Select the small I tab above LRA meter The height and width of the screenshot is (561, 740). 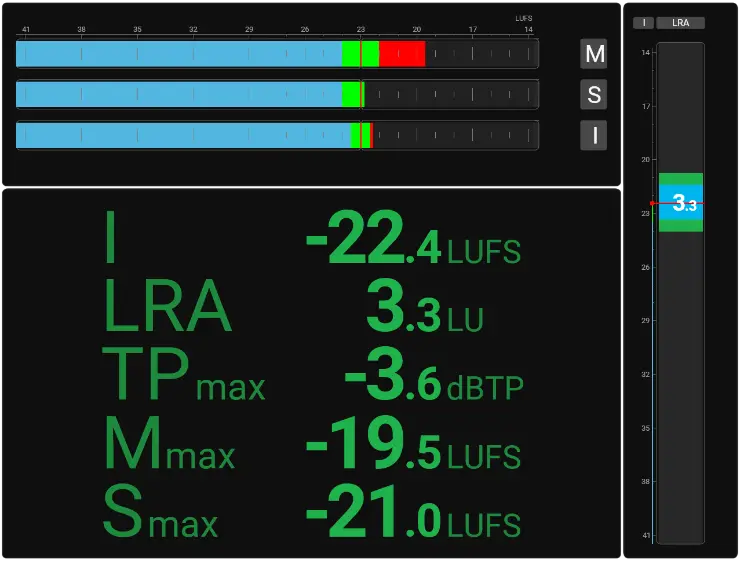click(645, 23)
